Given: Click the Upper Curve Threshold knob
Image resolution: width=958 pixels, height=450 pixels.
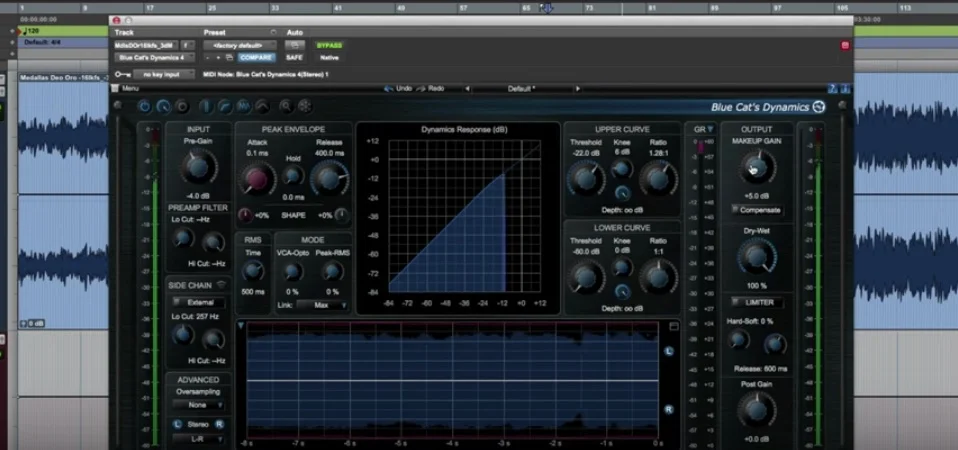Looking at the screenshot, I should click(585, 178).
